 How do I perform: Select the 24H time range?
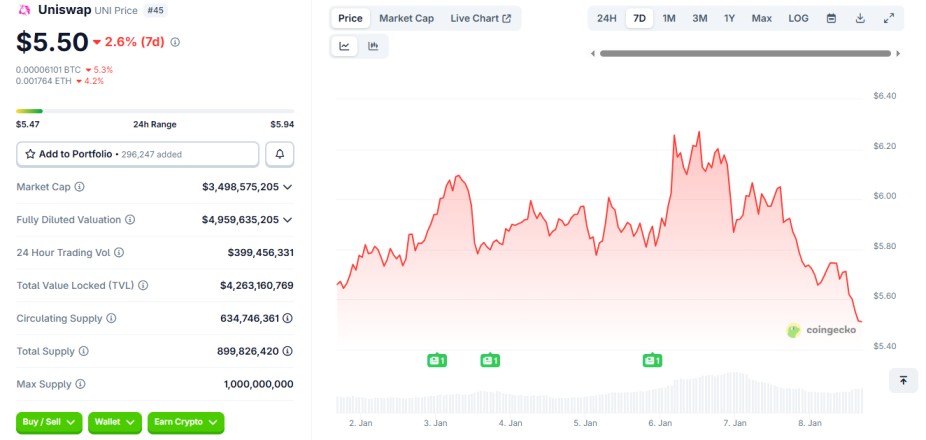click(x=607, y=18)
